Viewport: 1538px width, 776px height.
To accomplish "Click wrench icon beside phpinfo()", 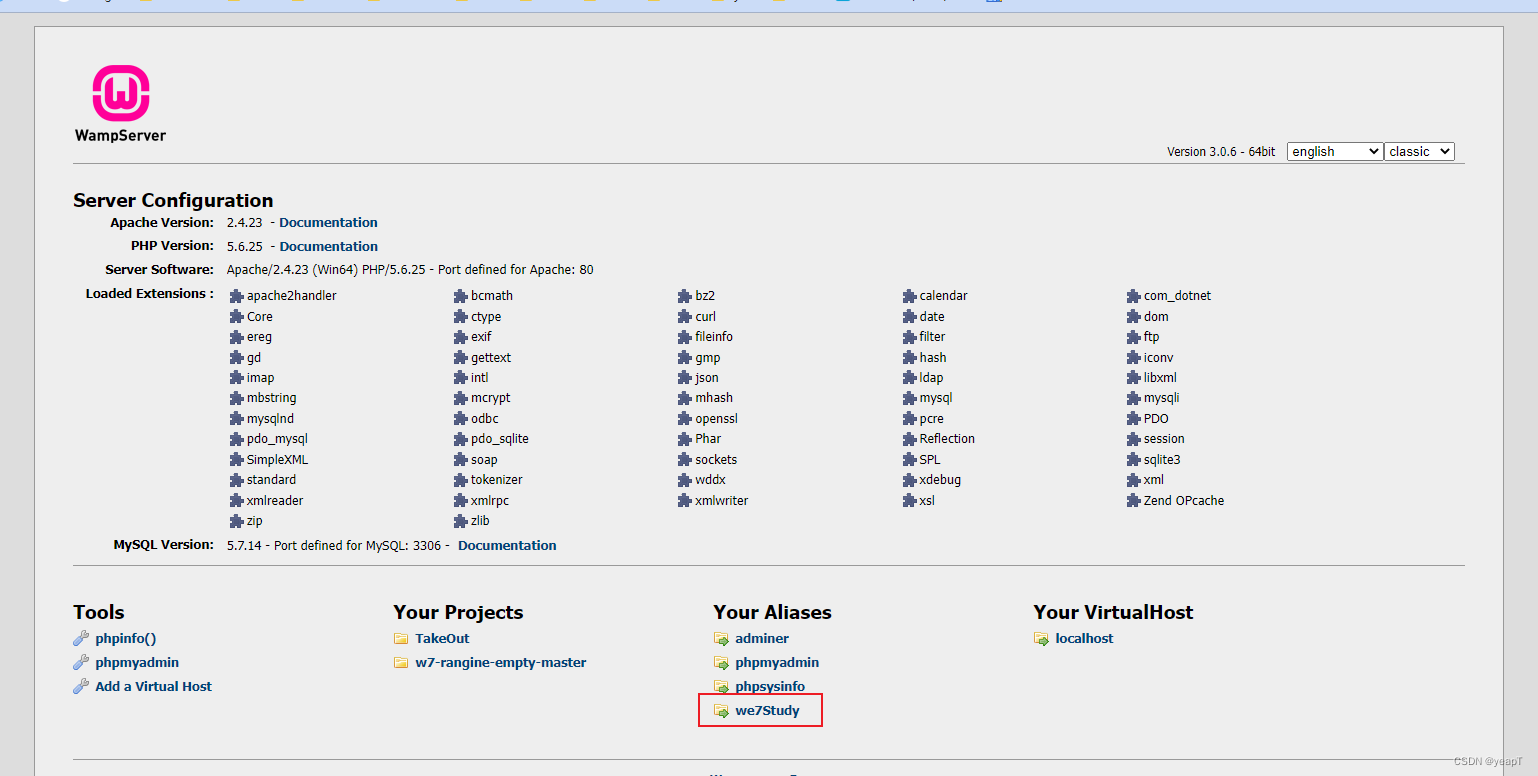I will (x=81, y=638).
